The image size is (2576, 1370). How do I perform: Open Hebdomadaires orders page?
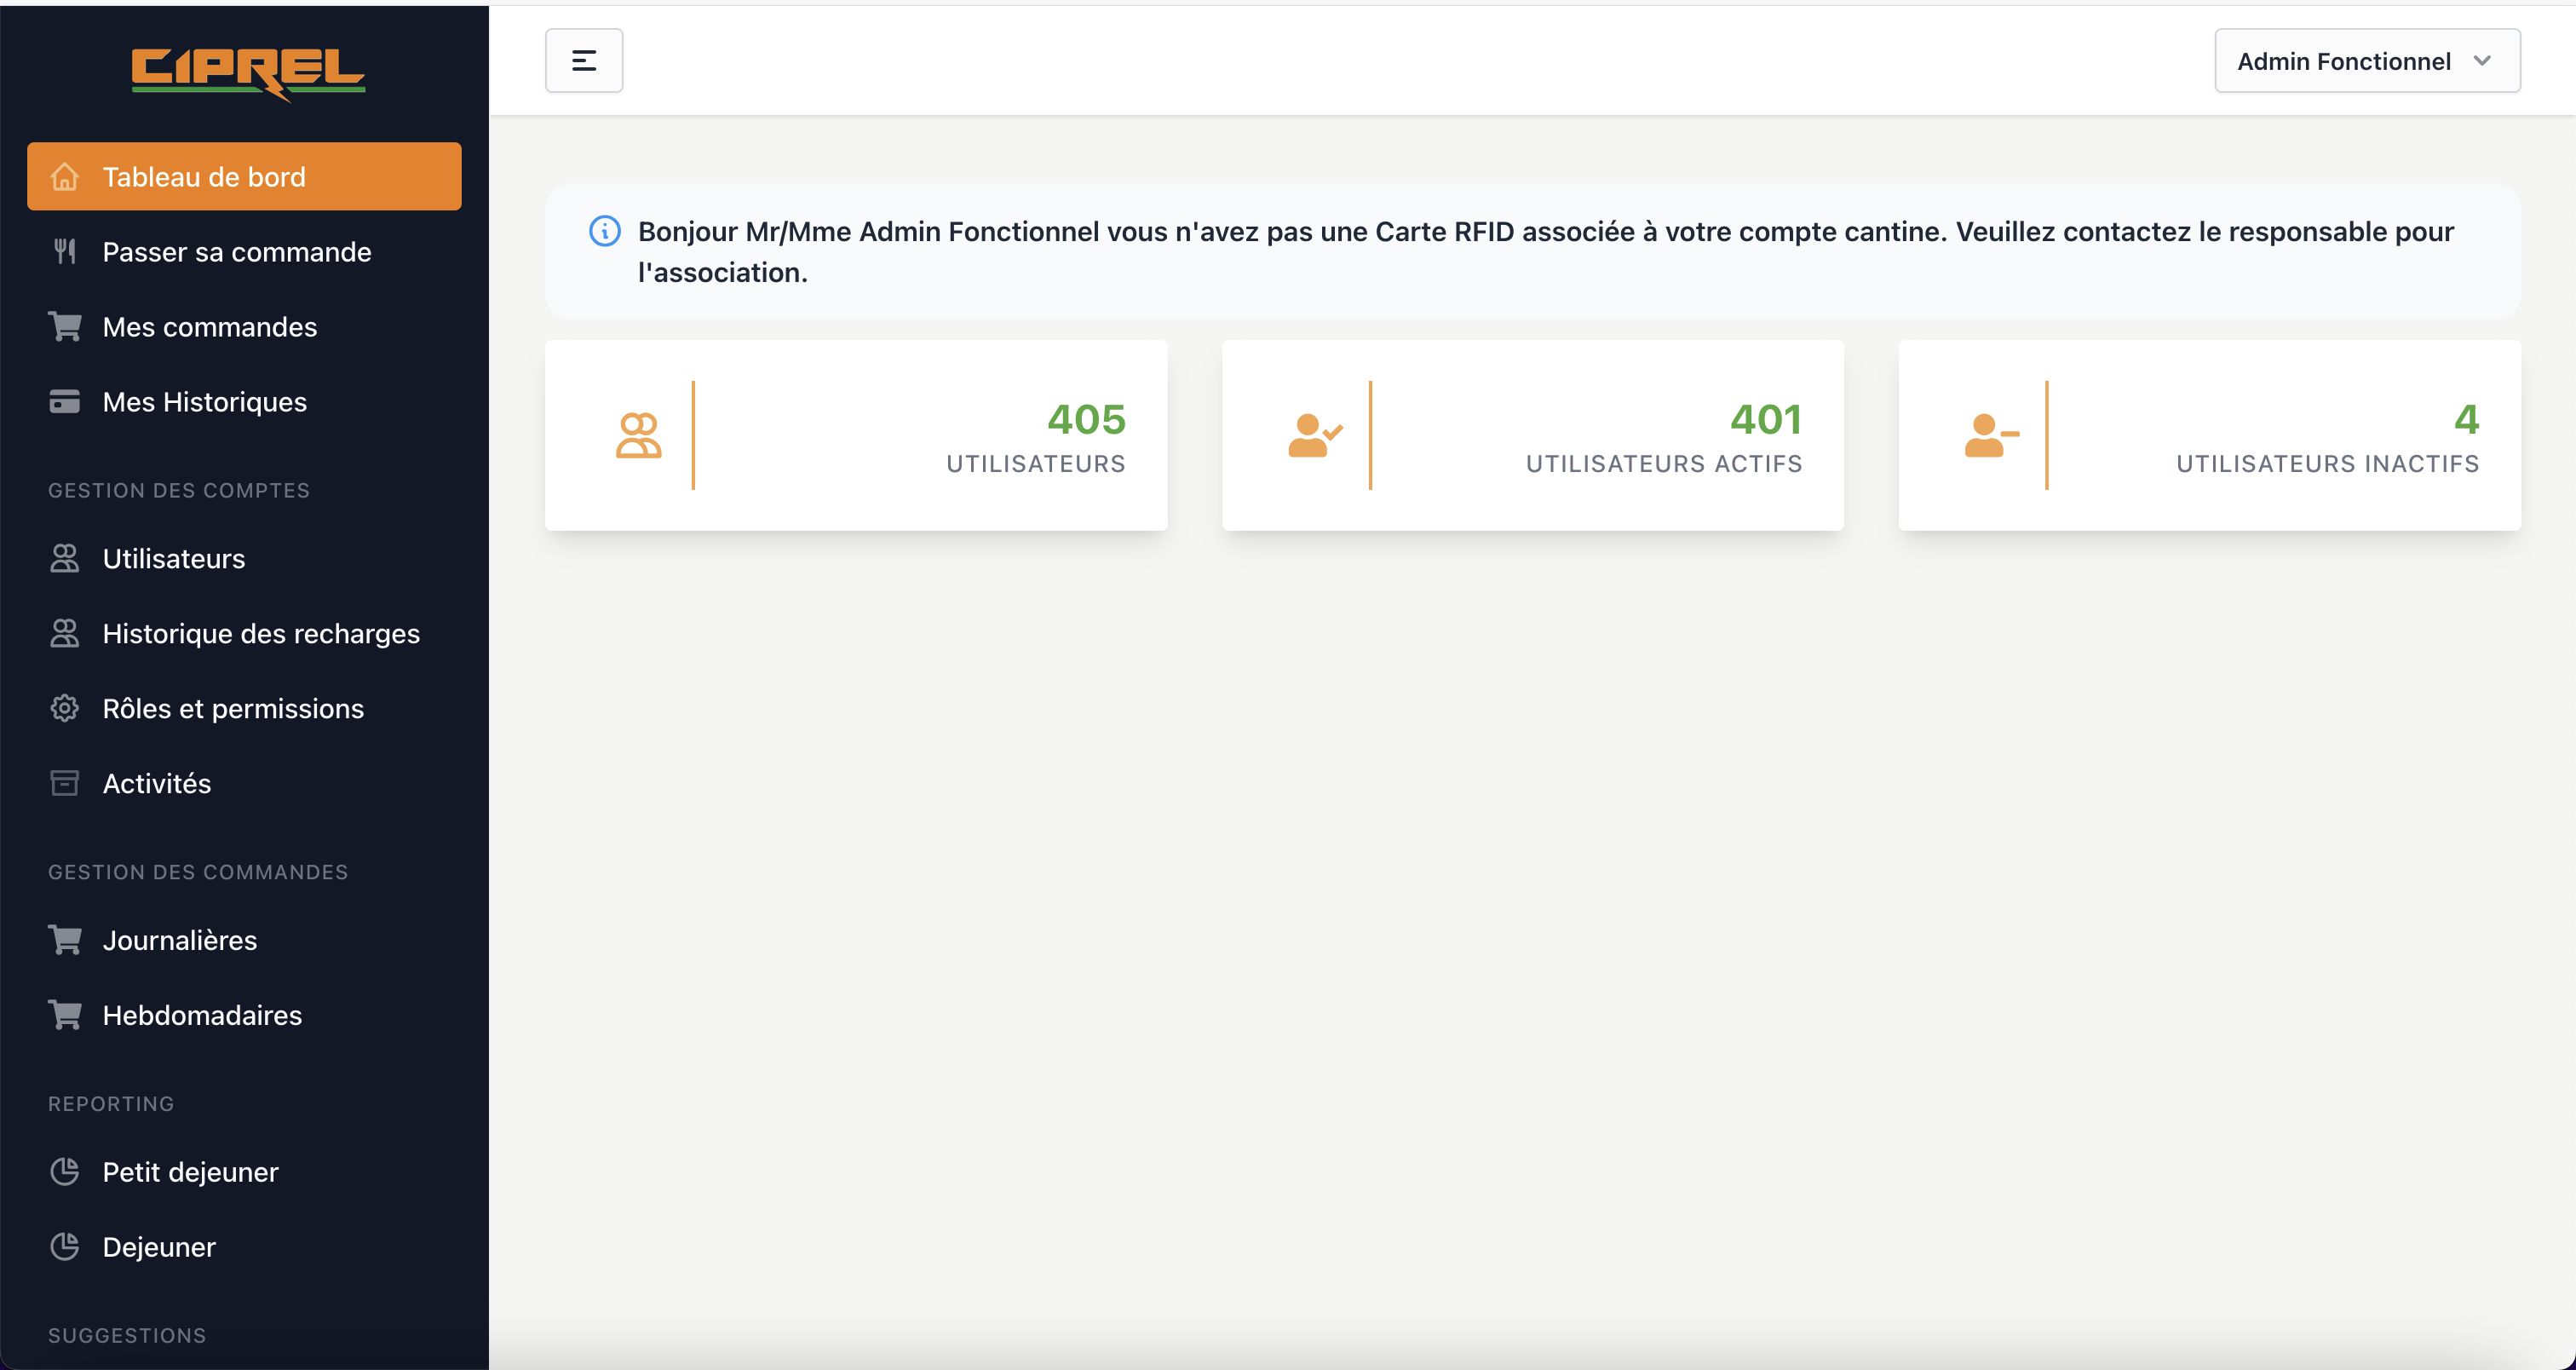pyautogui.click(x=201, y=1015)
